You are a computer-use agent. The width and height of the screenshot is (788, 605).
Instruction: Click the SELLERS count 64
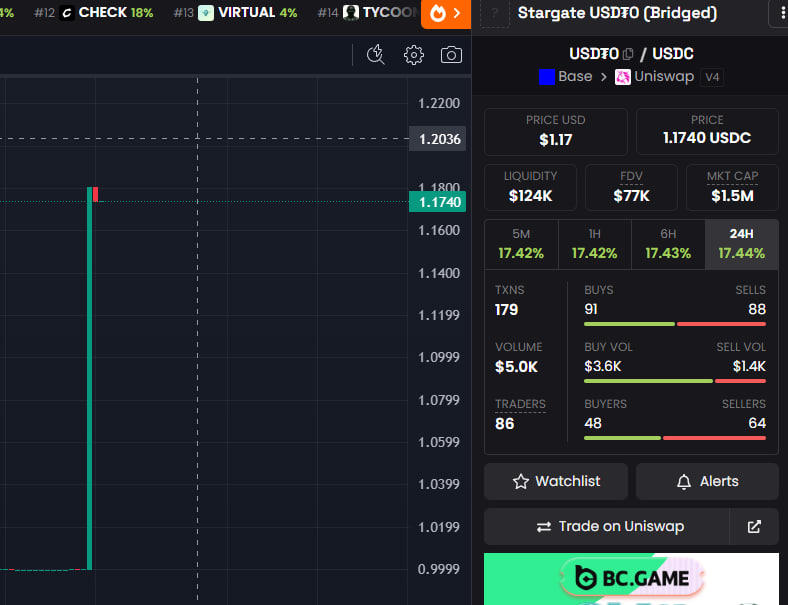757,423
